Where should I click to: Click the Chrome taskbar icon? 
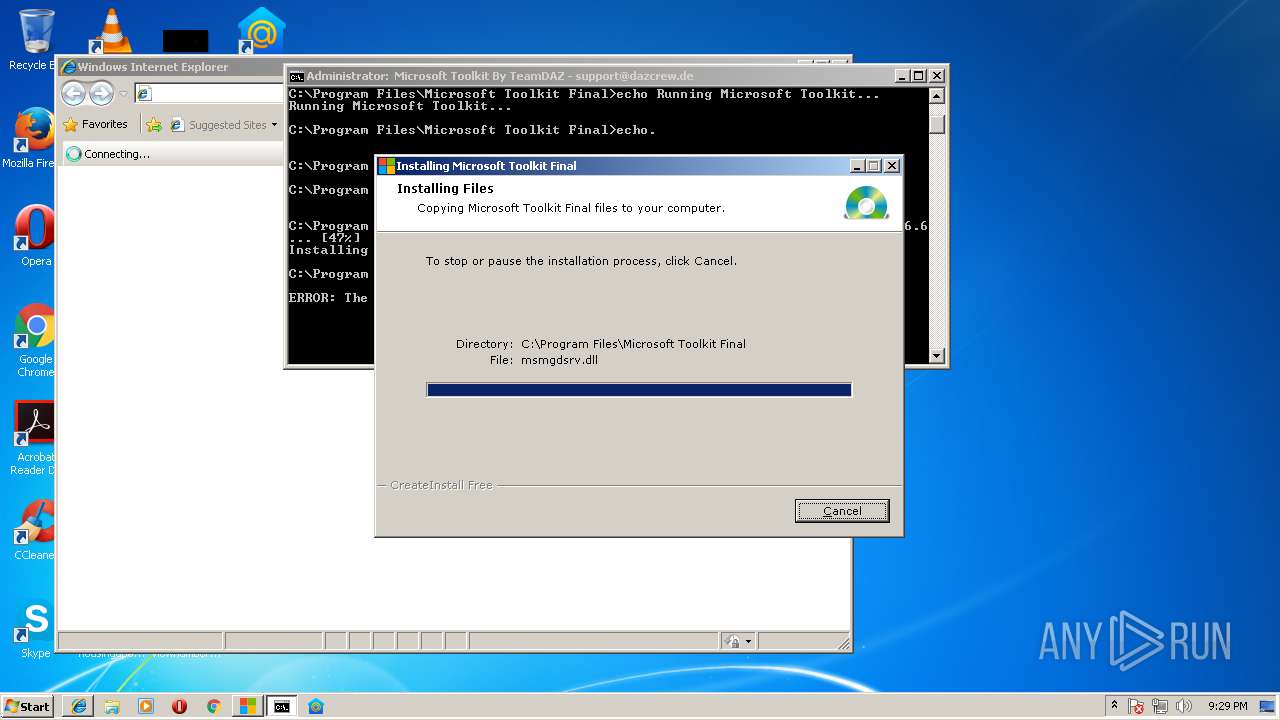213,706
